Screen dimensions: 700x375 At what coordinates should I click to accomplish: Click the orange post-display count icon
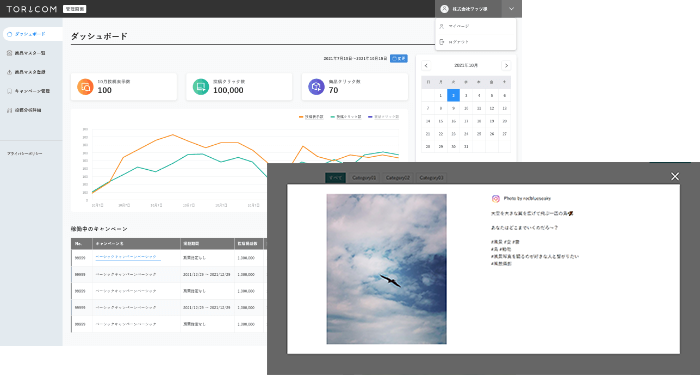coord(85,87)
